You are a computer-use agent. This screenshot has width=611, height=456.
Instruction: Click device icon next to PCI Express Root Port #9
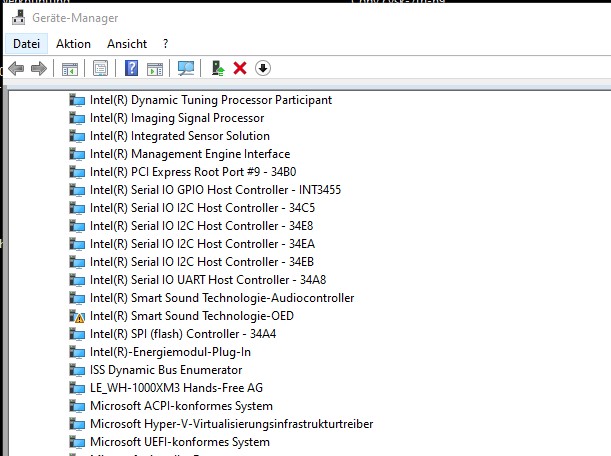77,172
